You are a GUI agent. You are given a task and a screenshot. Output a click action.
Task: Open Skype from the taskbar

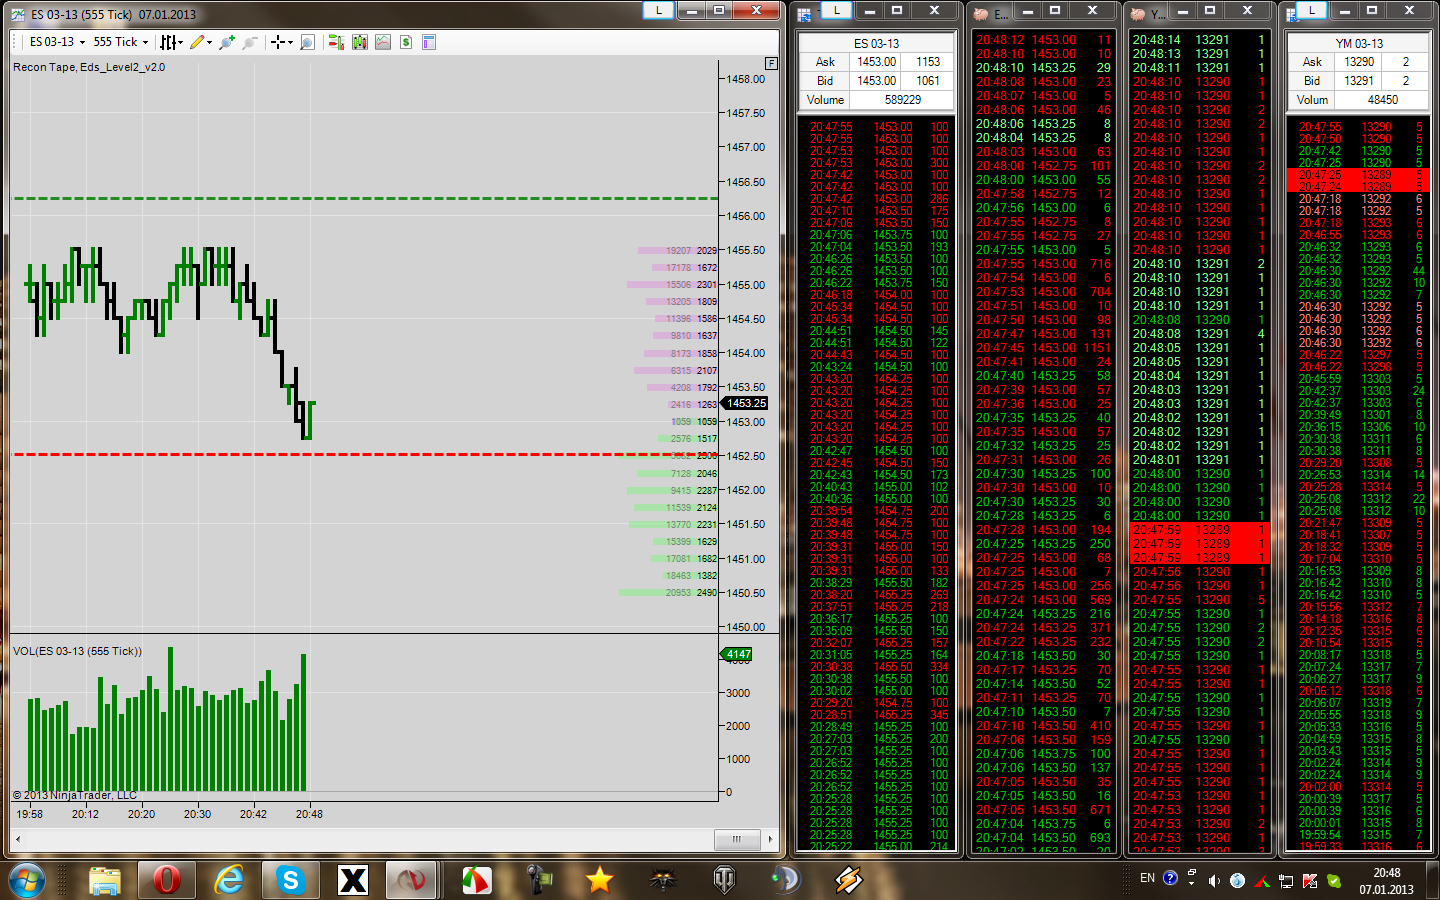tap(291, 880)
